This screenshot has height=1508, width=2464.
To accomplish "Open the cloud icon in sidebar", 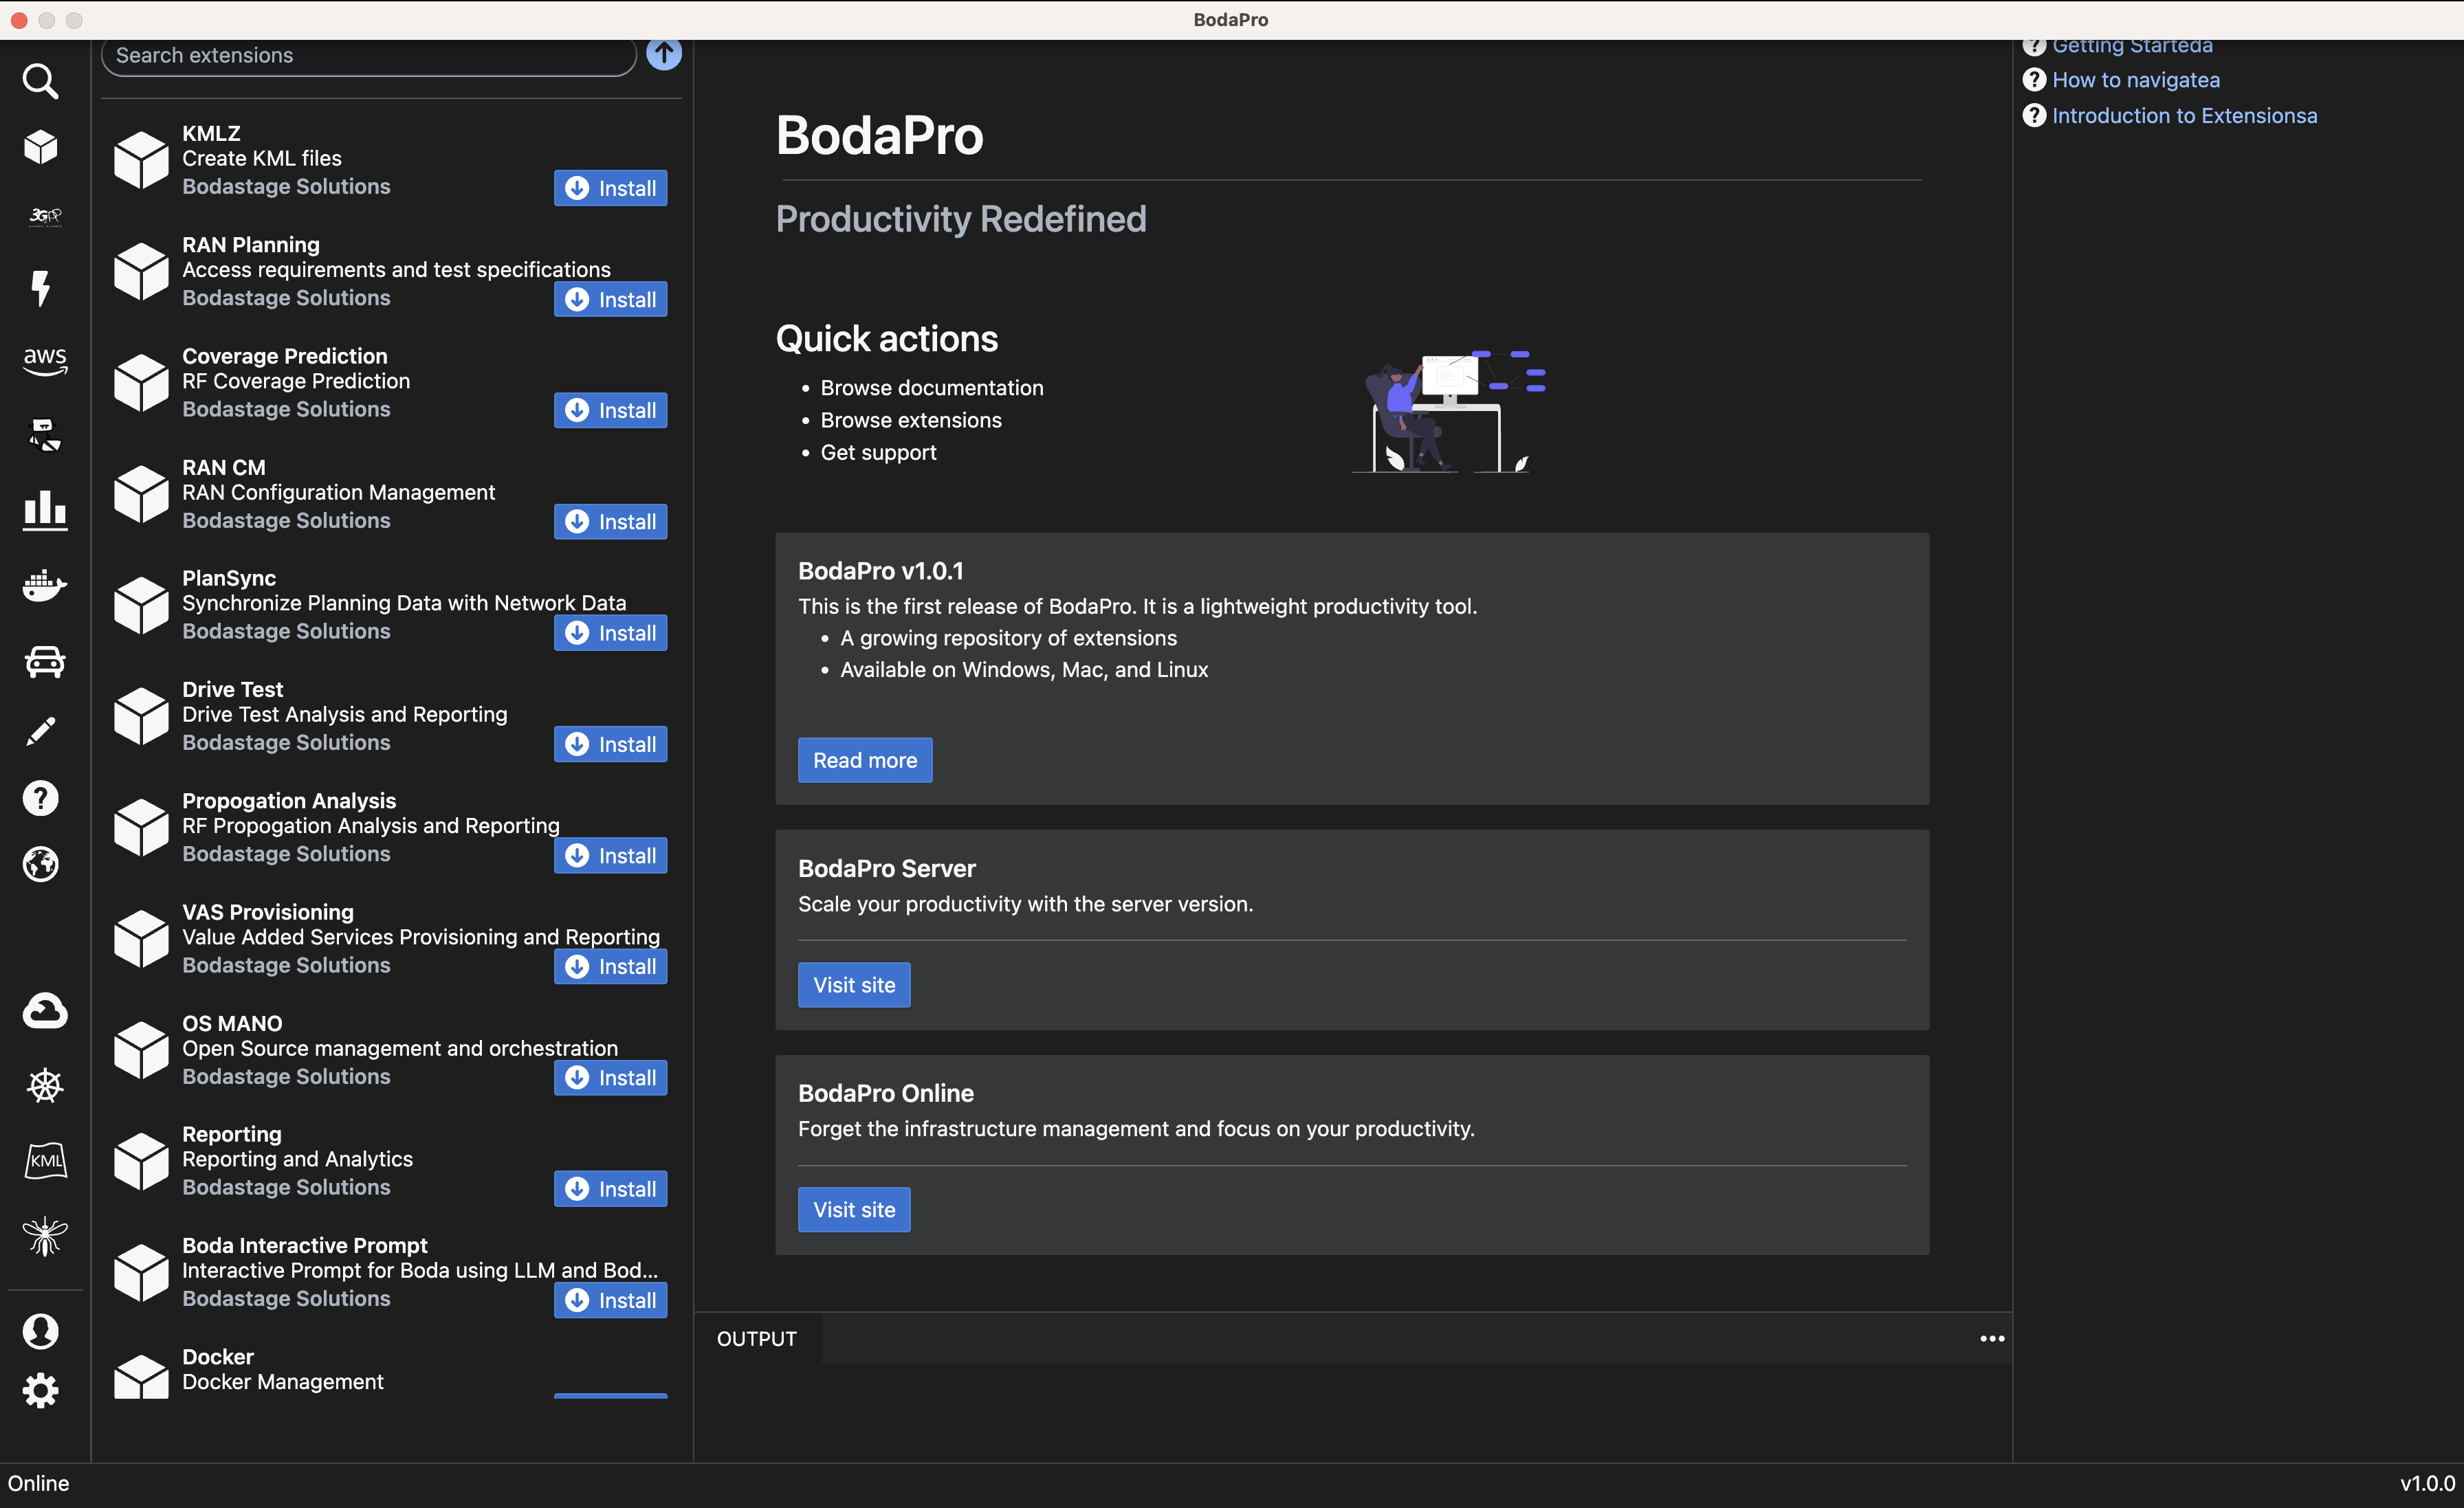I will (x=45, y=1011).
